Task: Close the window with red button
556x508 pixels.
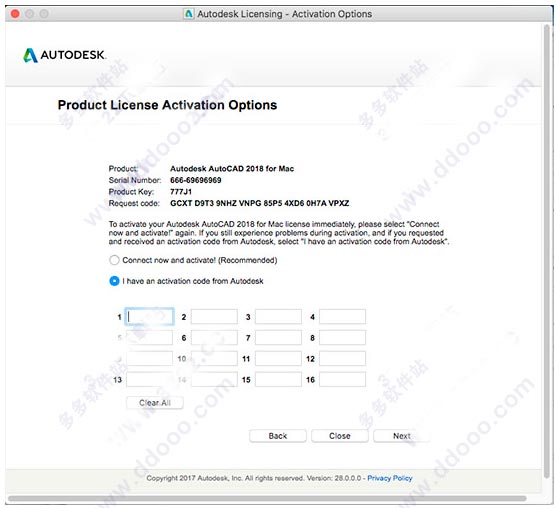Action: point(15,14)
